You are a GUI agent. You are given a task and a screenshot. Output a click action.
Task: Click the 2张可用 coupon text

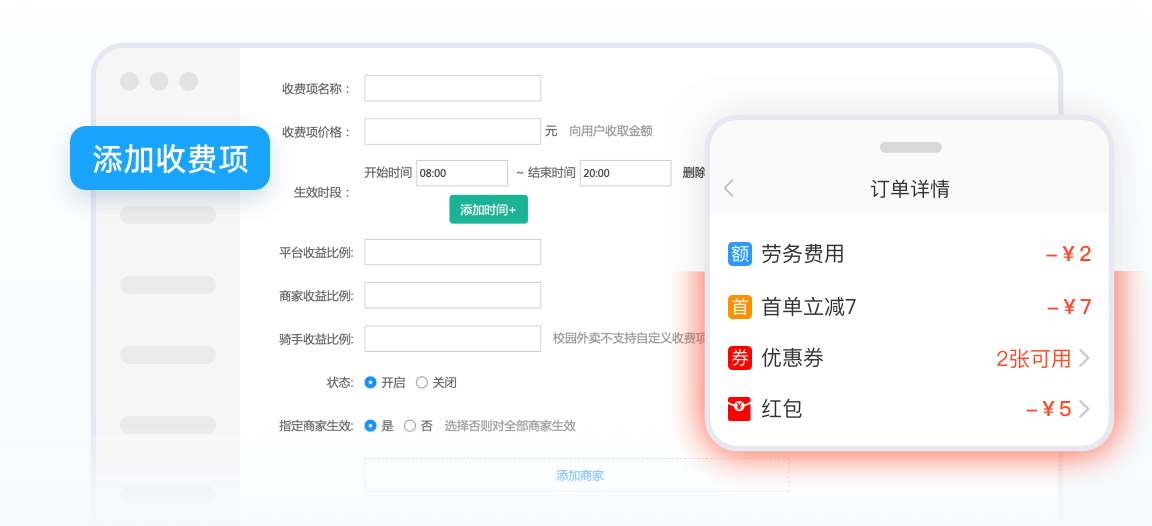[x=1034, y=359]
